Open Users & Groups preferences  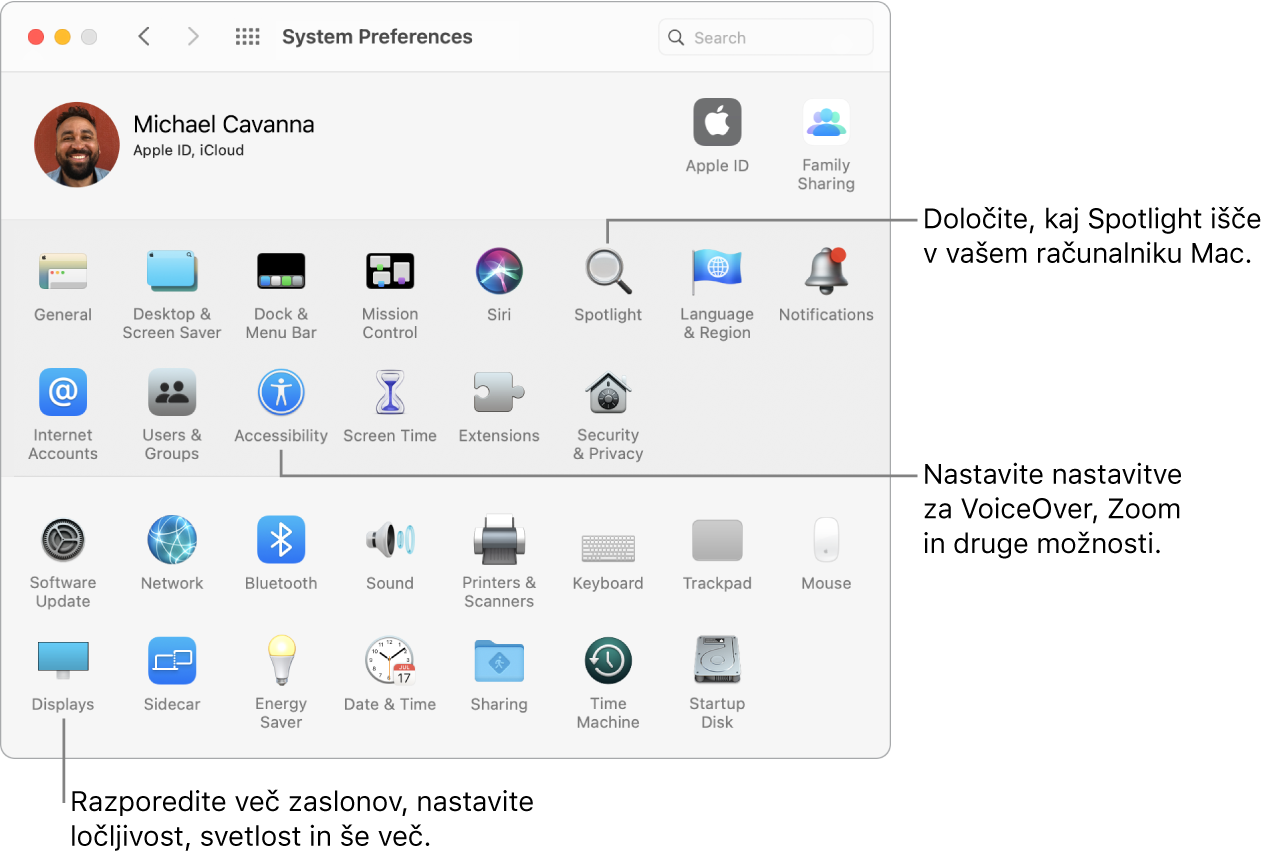click(172, 392)
